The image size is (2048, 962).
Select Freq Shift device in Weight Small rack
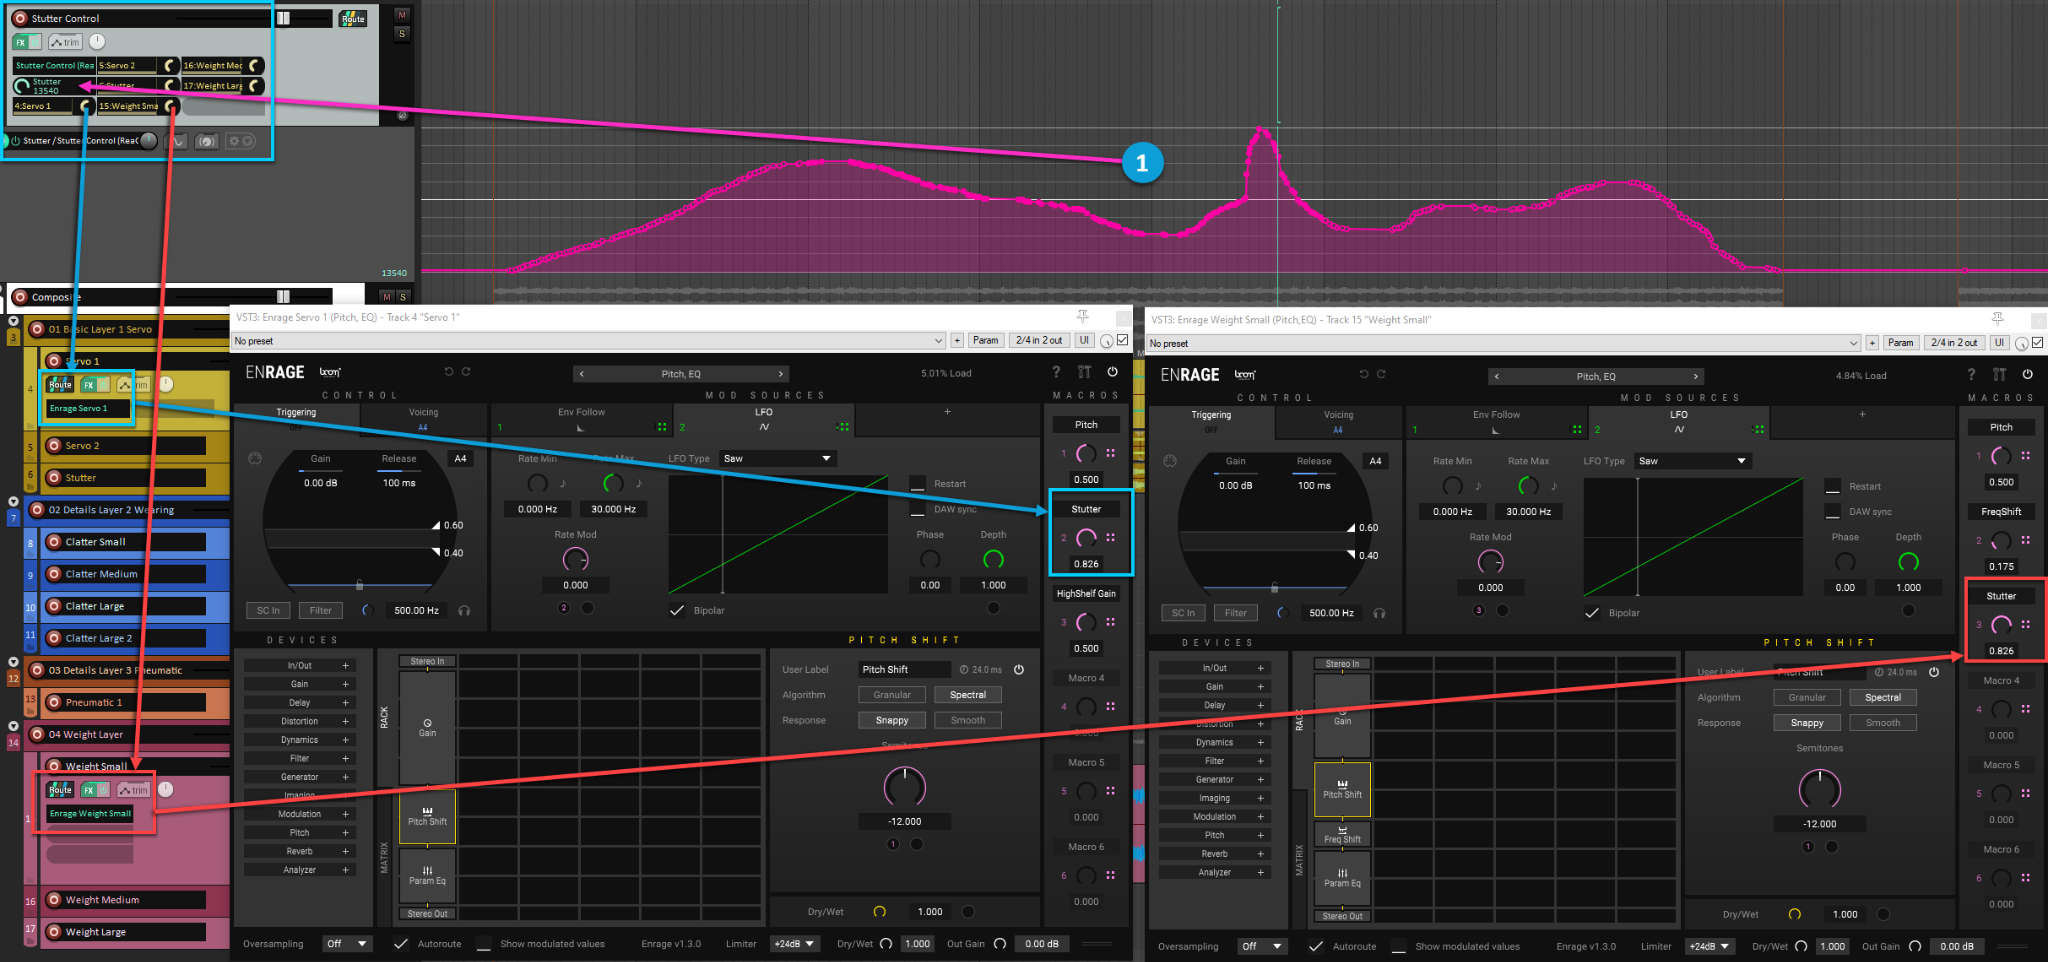click(1342, 834)
